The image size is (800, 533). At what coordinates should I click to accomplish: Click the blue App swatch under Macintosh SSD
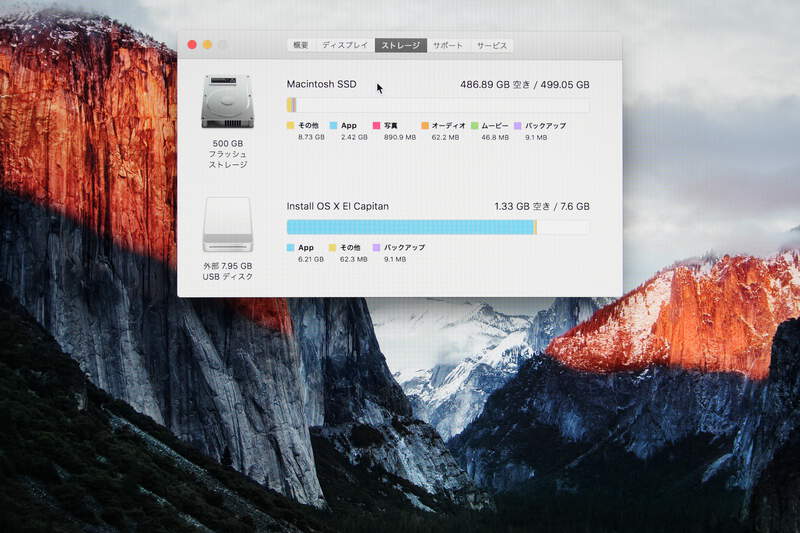pyautogui.click(x=334, y=126)
